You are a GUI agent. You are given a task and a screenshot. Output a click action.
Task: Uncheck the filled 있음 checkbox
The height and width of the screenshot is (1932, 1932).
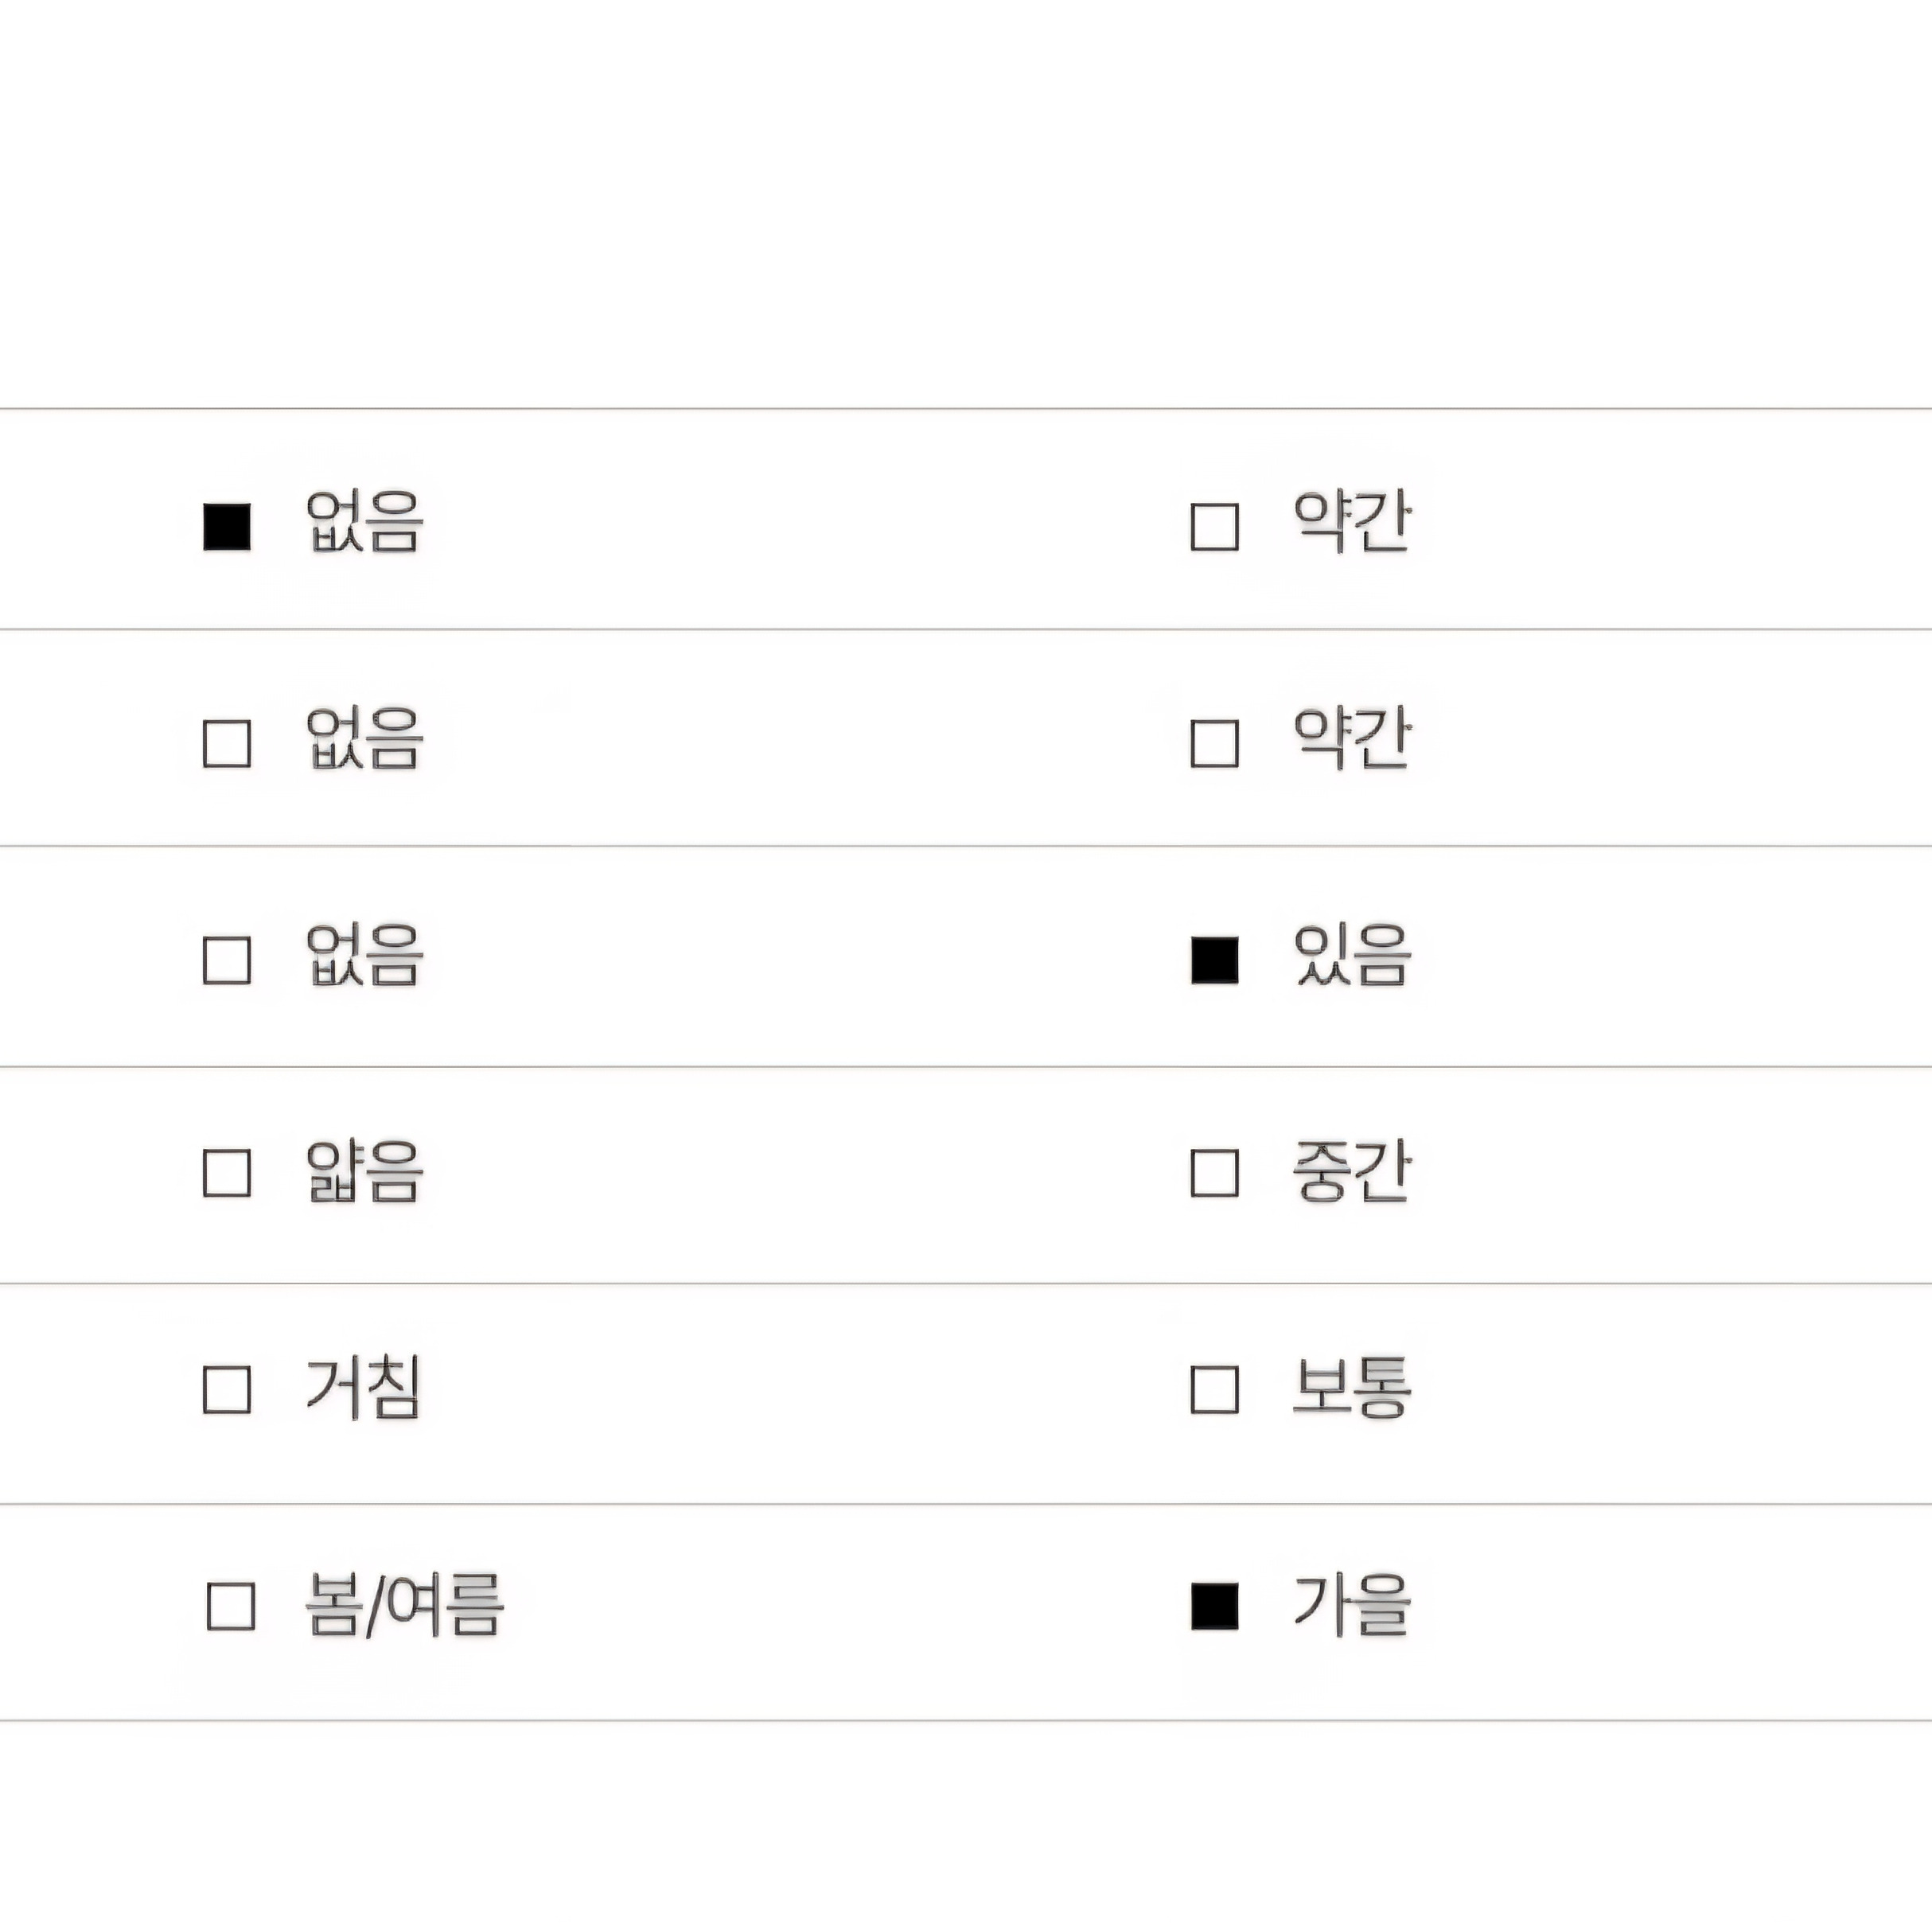pos(1214,960)
